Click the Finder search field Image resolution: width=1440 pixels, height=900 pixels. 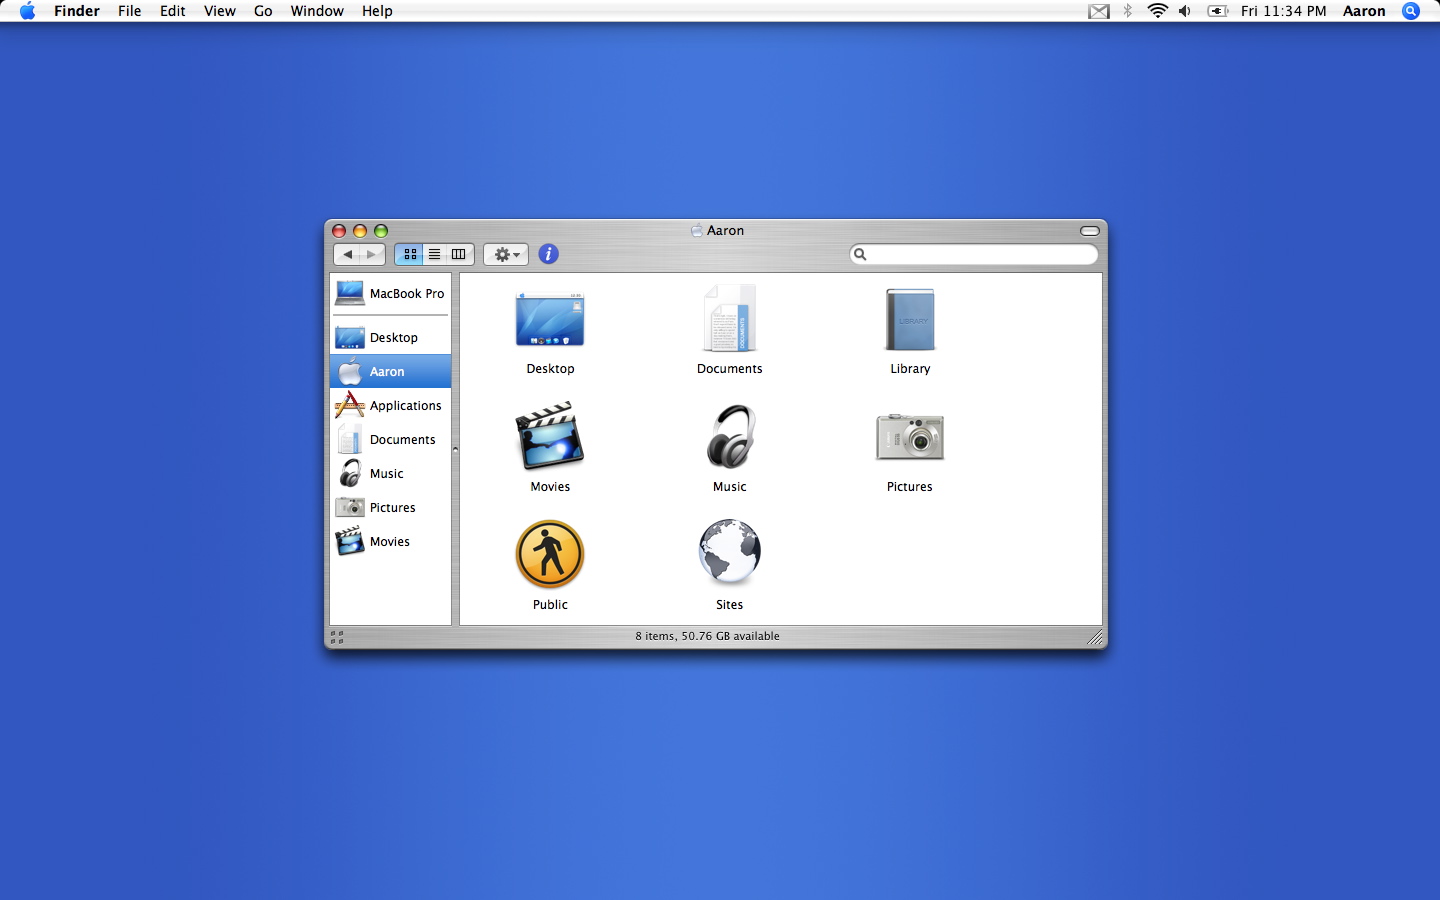tap(974, 254)
